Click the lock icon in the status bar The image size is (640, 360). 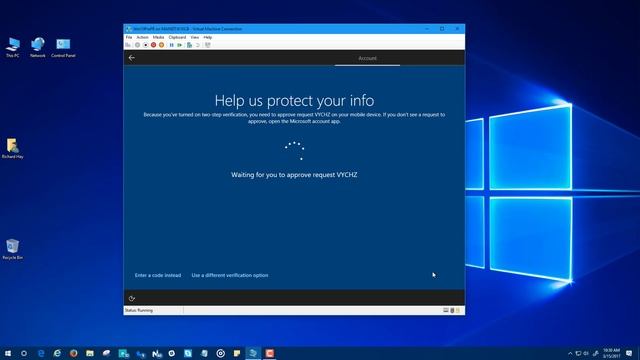(458, 310)
